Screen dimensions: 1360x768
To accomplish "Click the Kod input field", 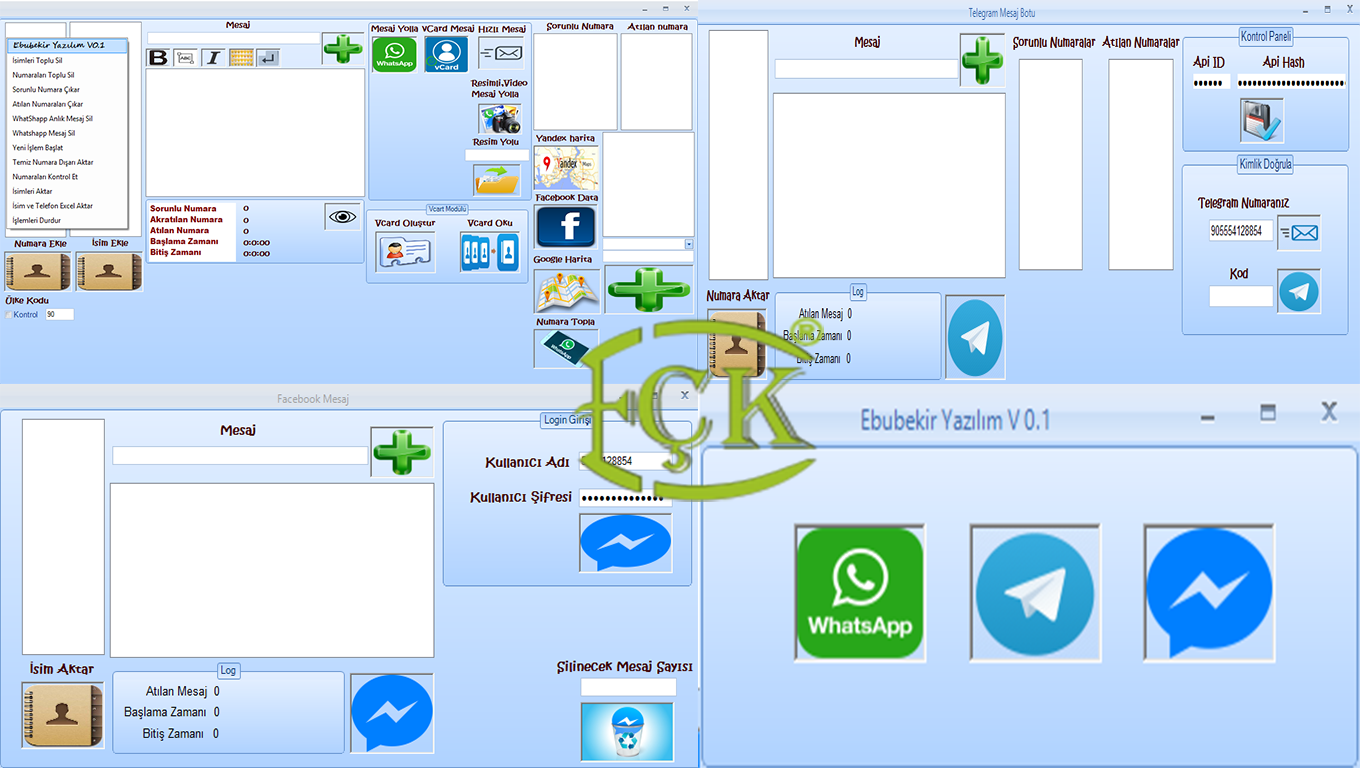I will 1241,296.
